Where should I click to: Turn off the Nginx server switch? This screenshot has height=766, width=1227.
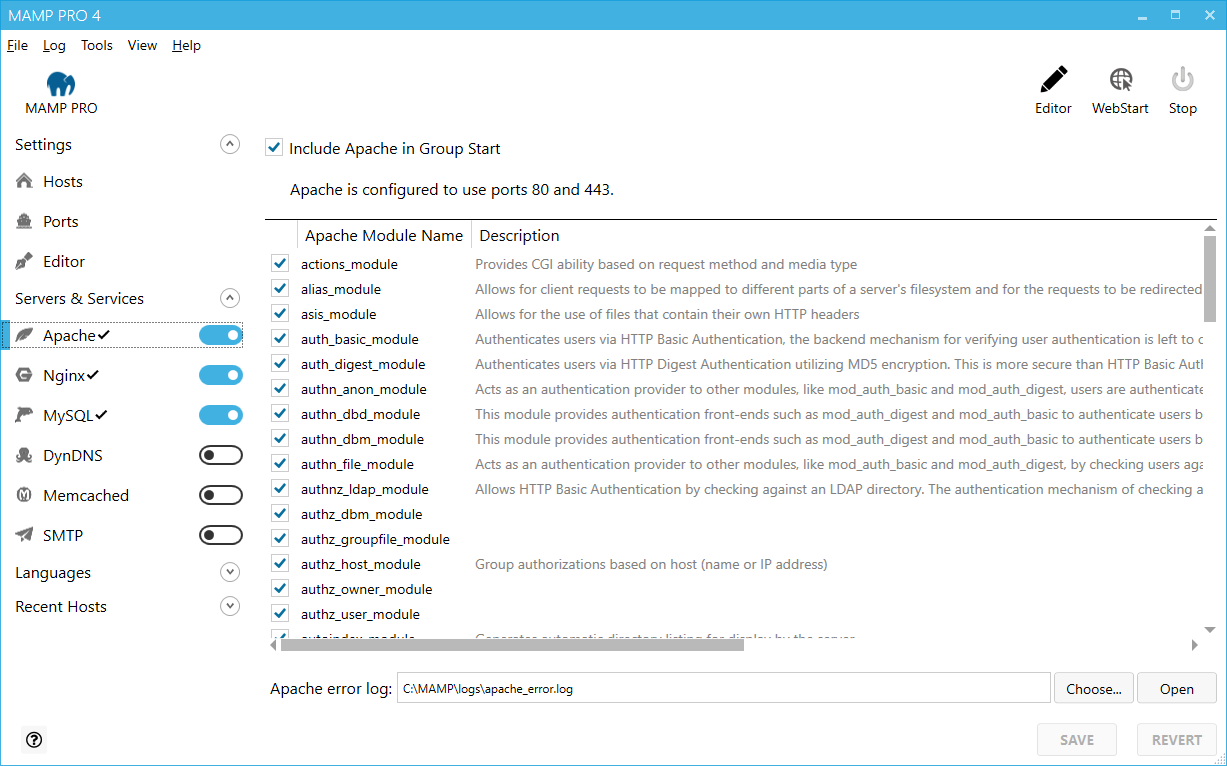(x=221, y=375)
